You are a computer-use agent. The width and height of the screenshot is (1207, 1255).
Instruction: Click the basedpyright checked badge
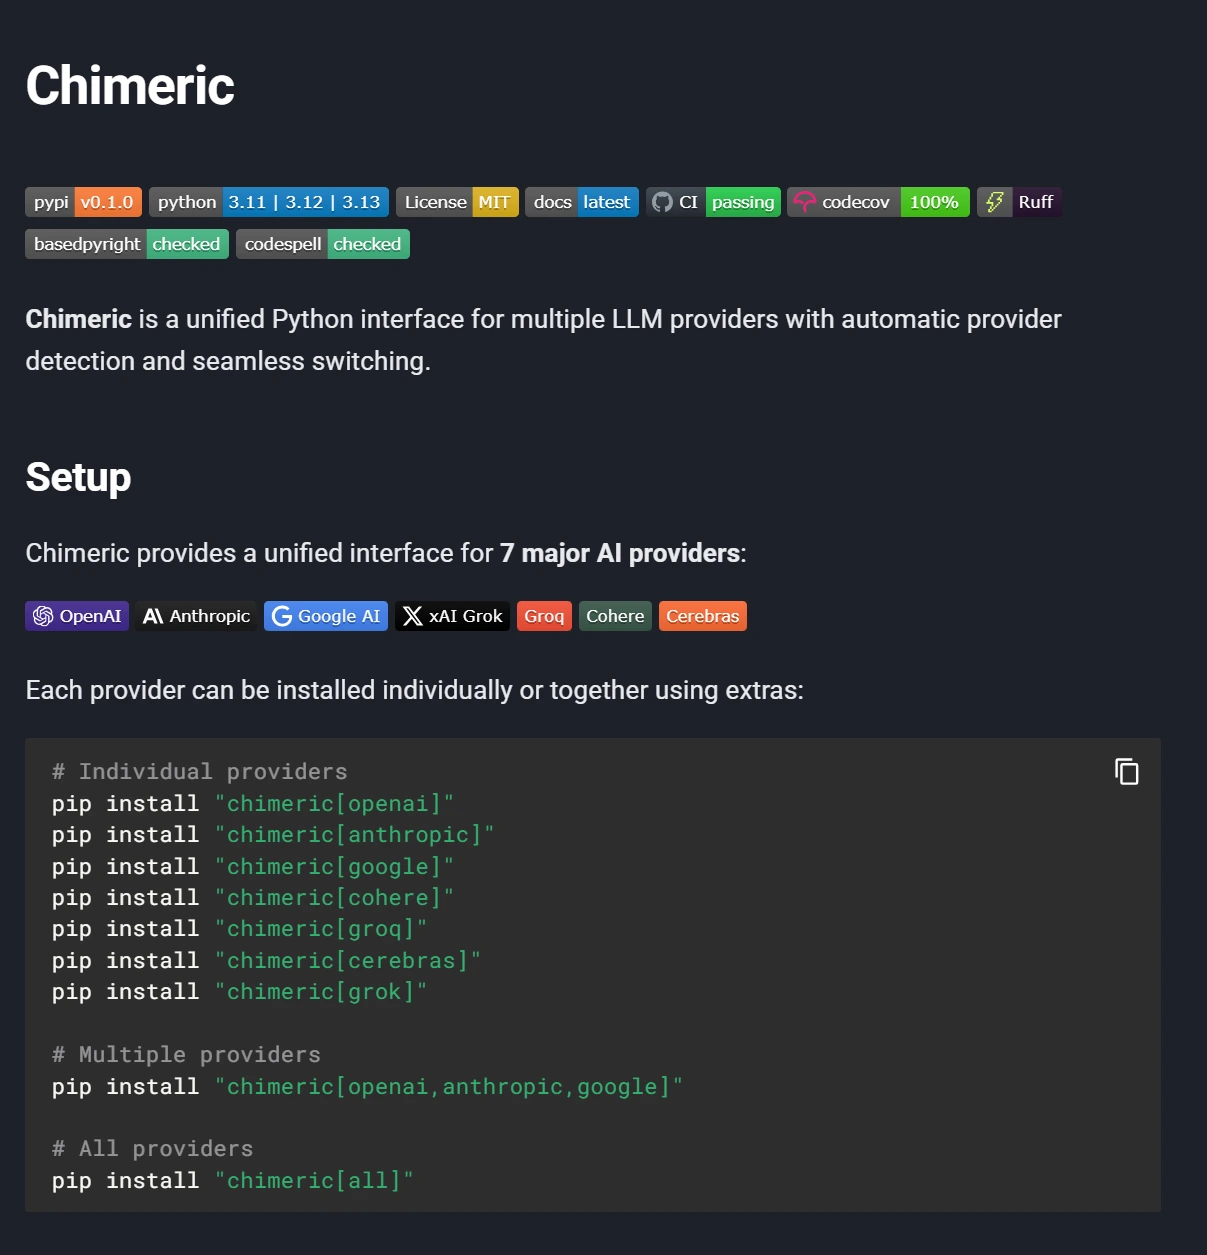pyautogui.click(x=126, y=243)
